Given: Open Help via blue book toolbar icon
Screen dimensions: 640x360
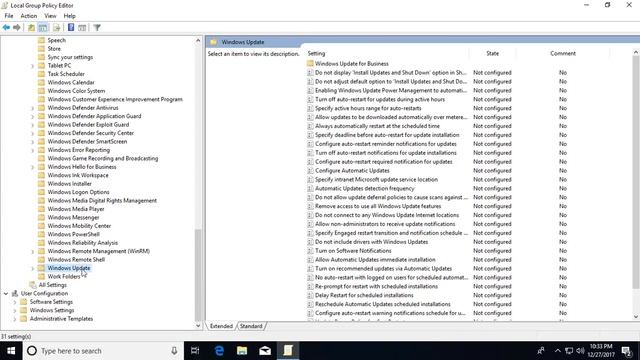Looking at the screenshot, I should pos(71,28).
